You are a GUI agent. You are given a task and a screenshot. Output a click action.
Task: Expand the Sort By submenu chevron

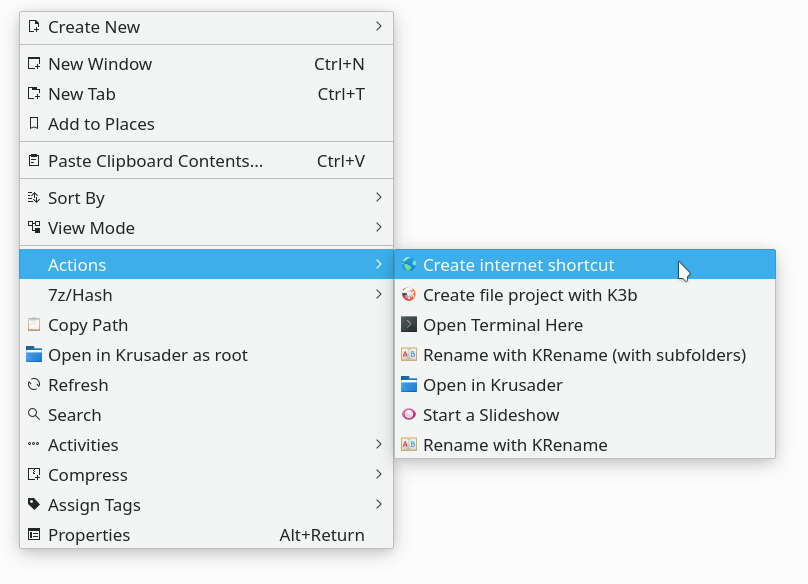click(x=379, y=197)
